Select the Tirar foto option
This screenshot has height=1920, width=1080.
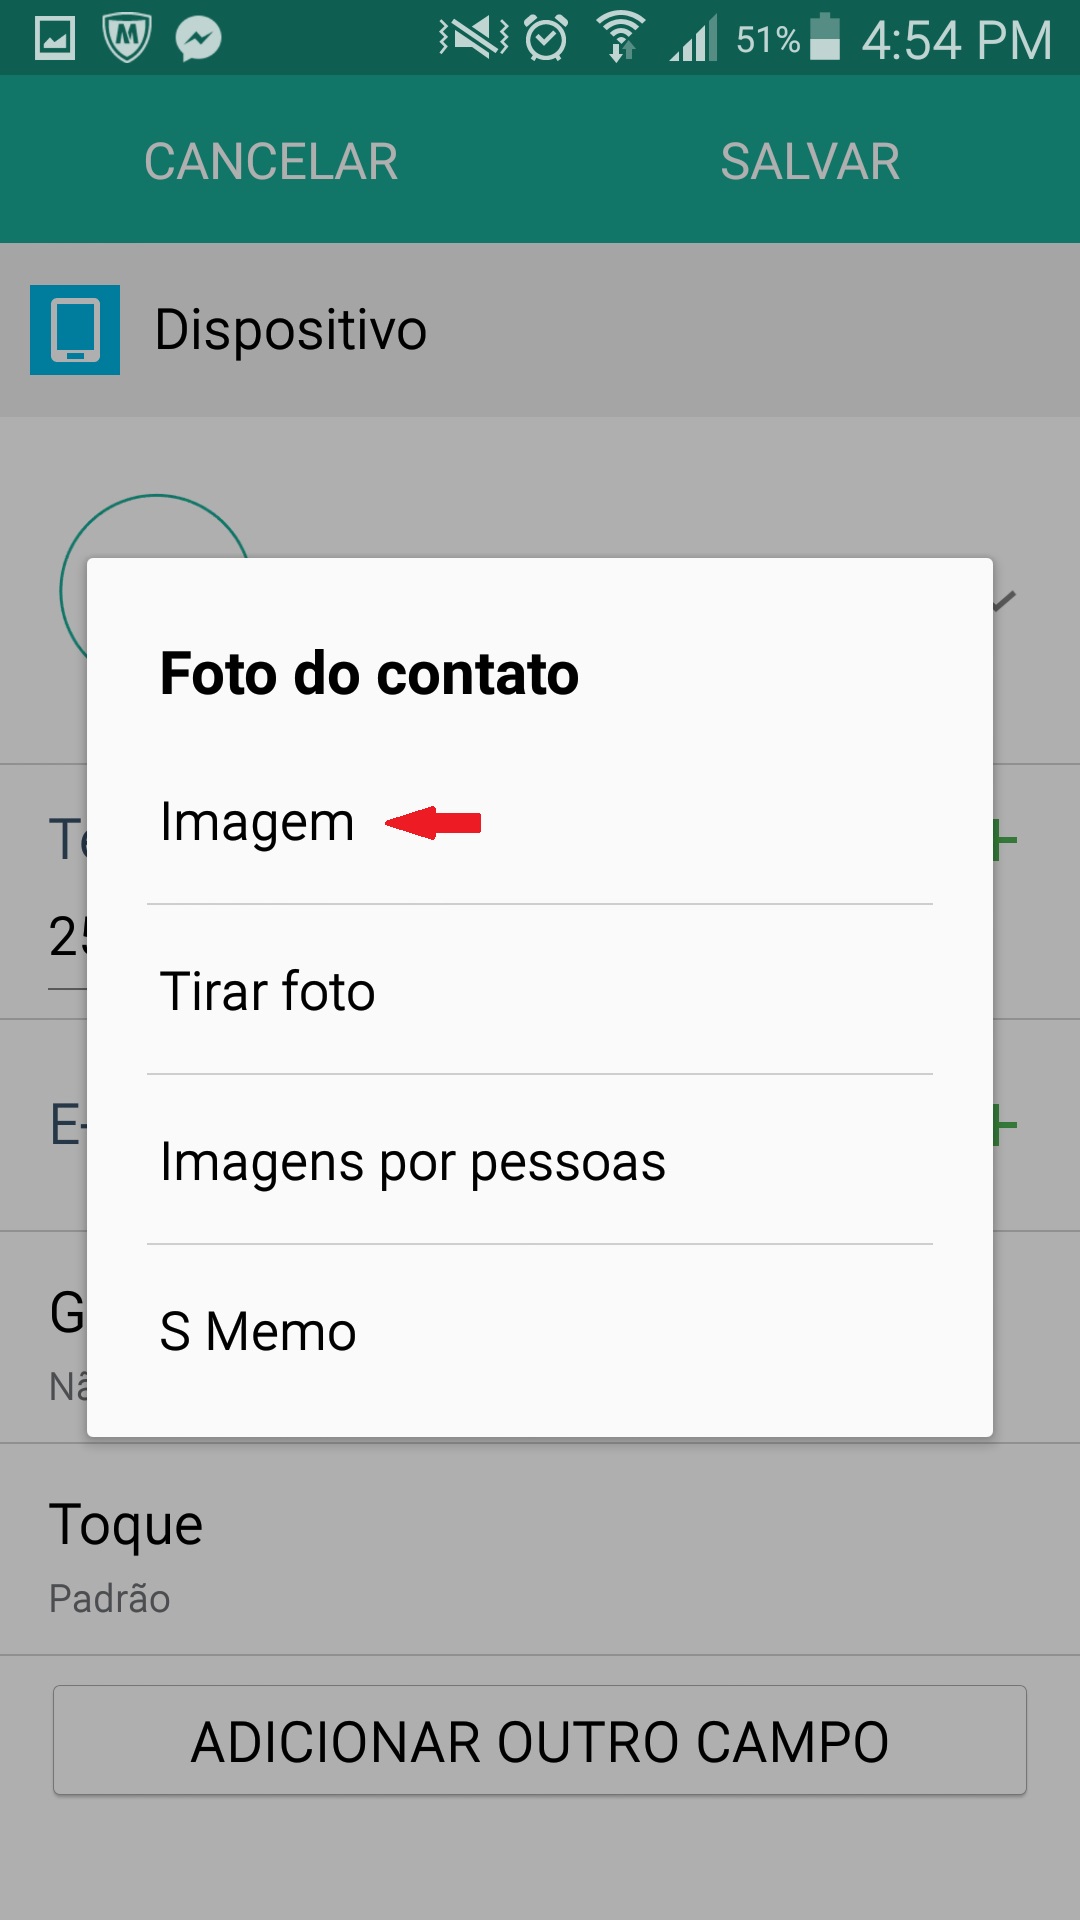(x=268, y=991)
